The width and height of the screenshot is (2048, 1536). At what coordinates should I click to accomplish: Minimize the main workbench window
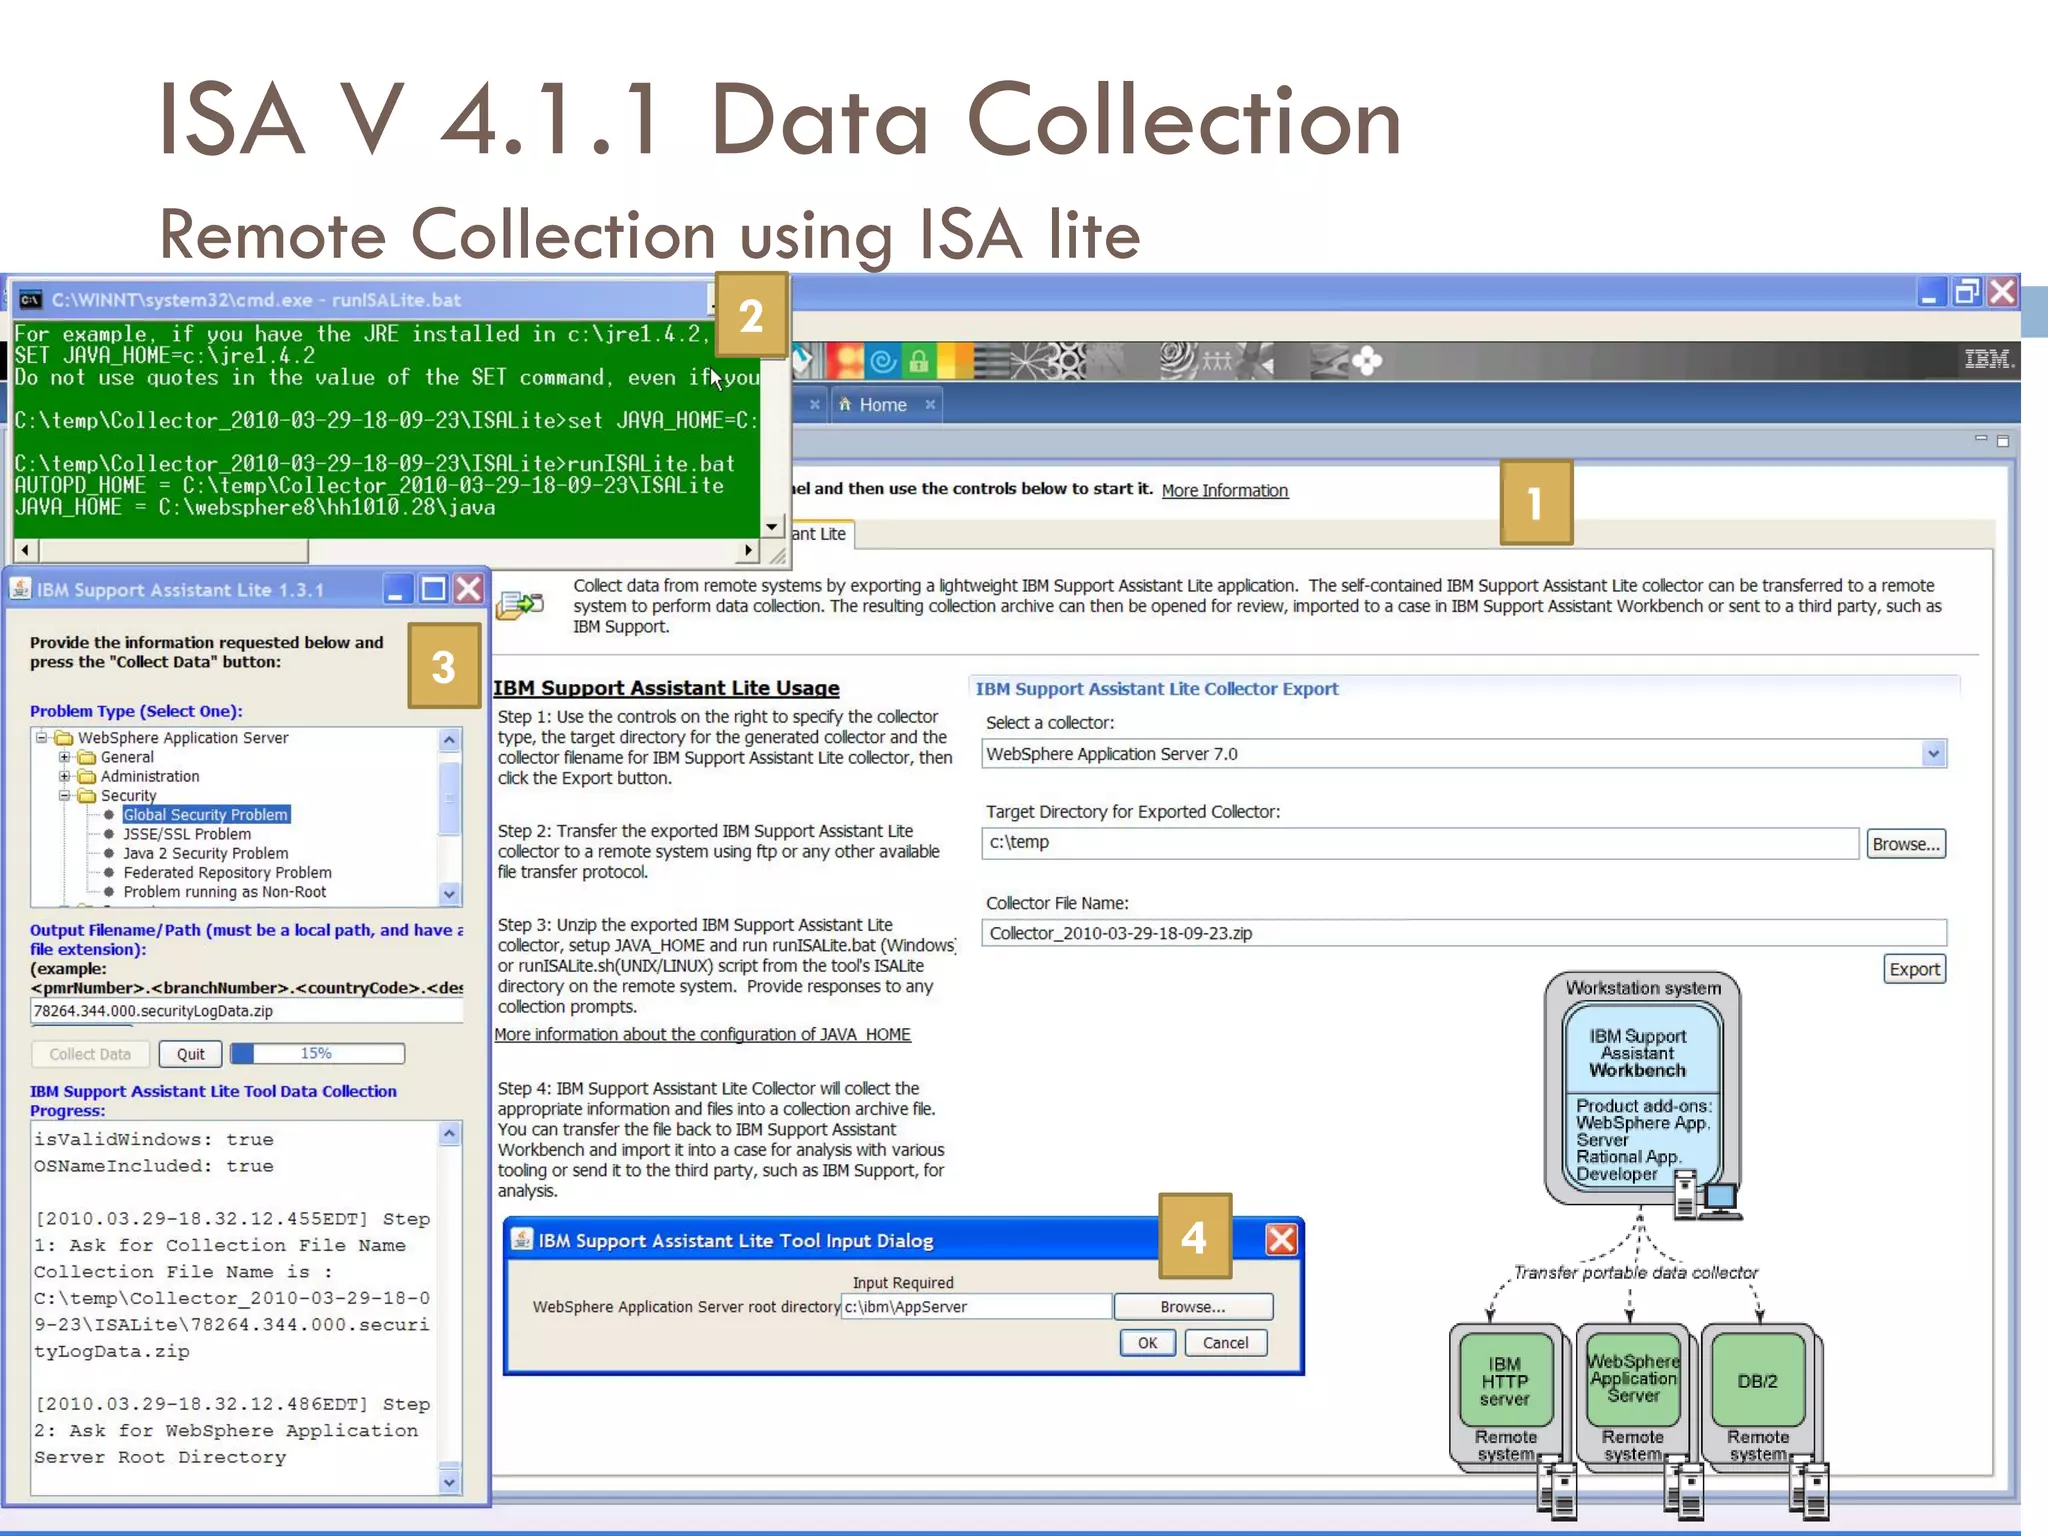click(x=1930, y=292)
